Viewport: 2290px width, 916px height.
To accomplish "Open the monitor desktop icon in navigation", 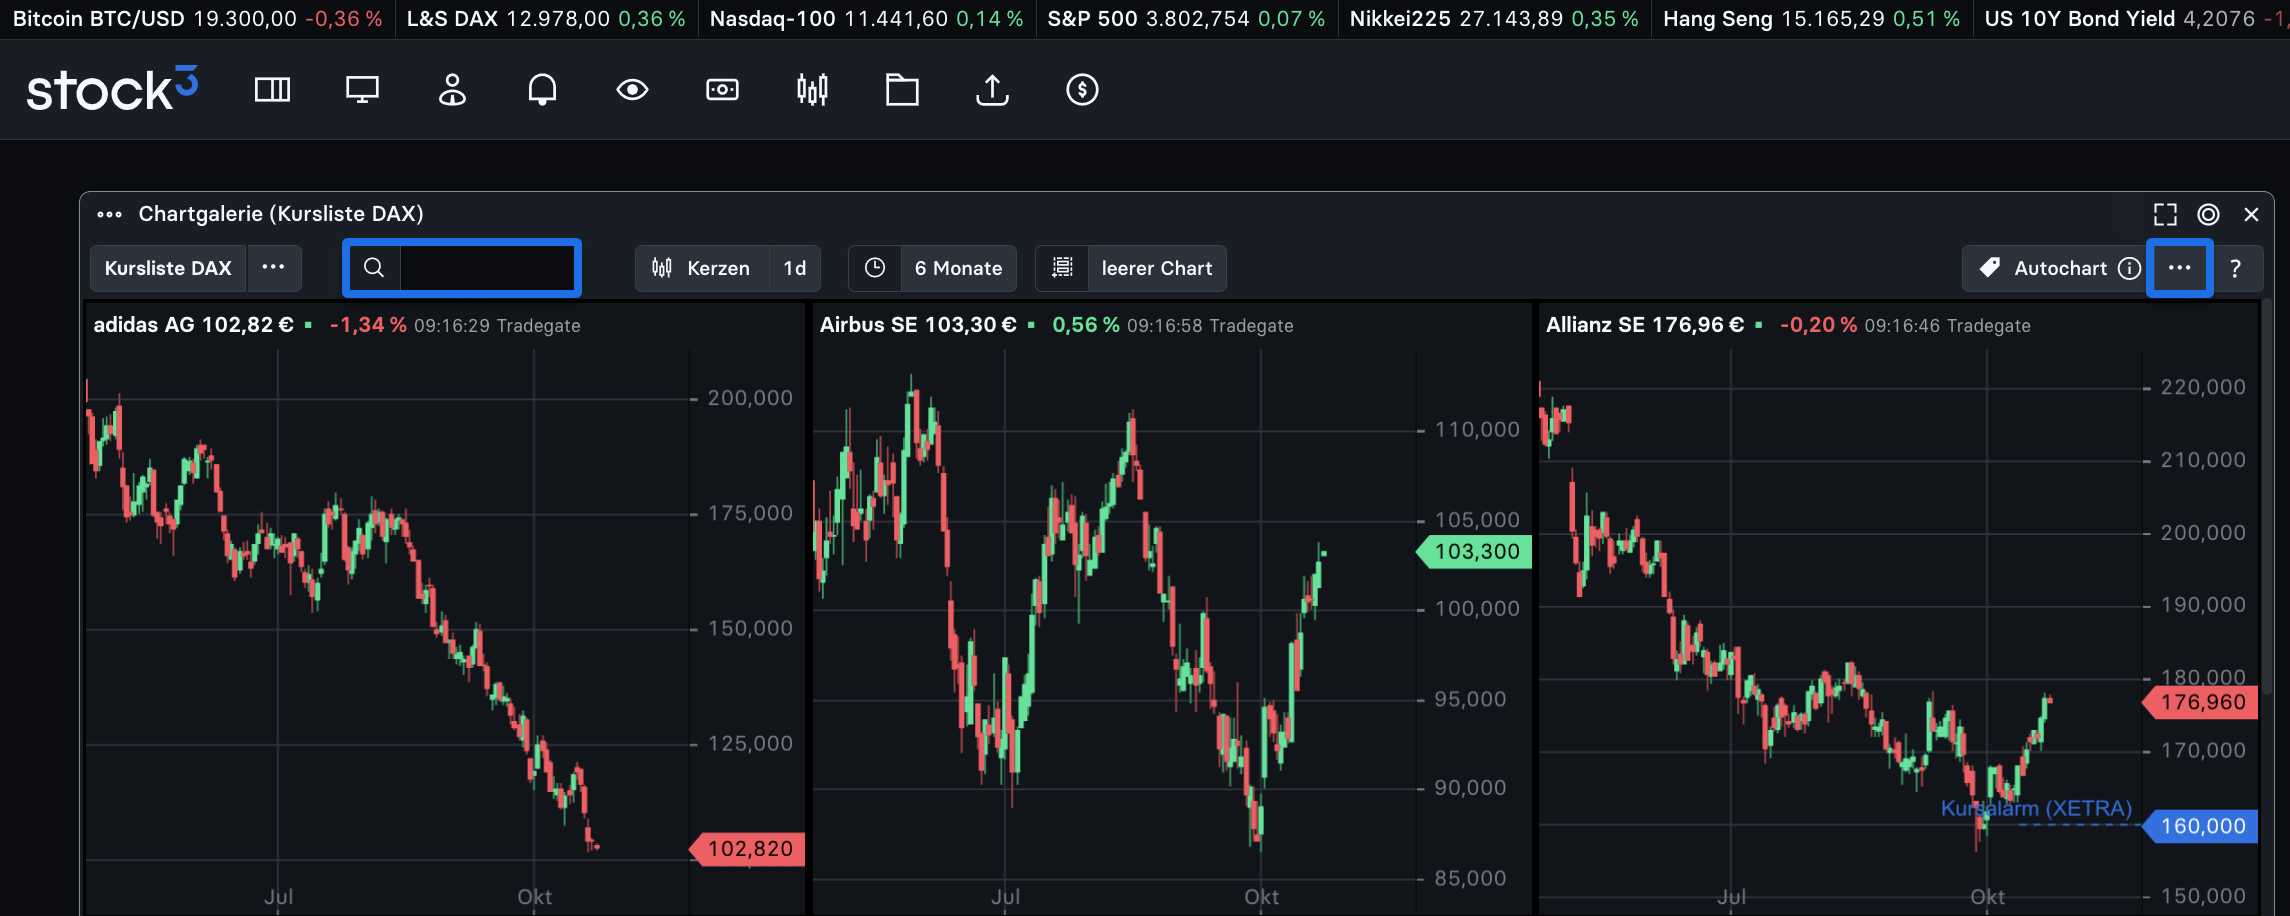I will pos(362,90).
